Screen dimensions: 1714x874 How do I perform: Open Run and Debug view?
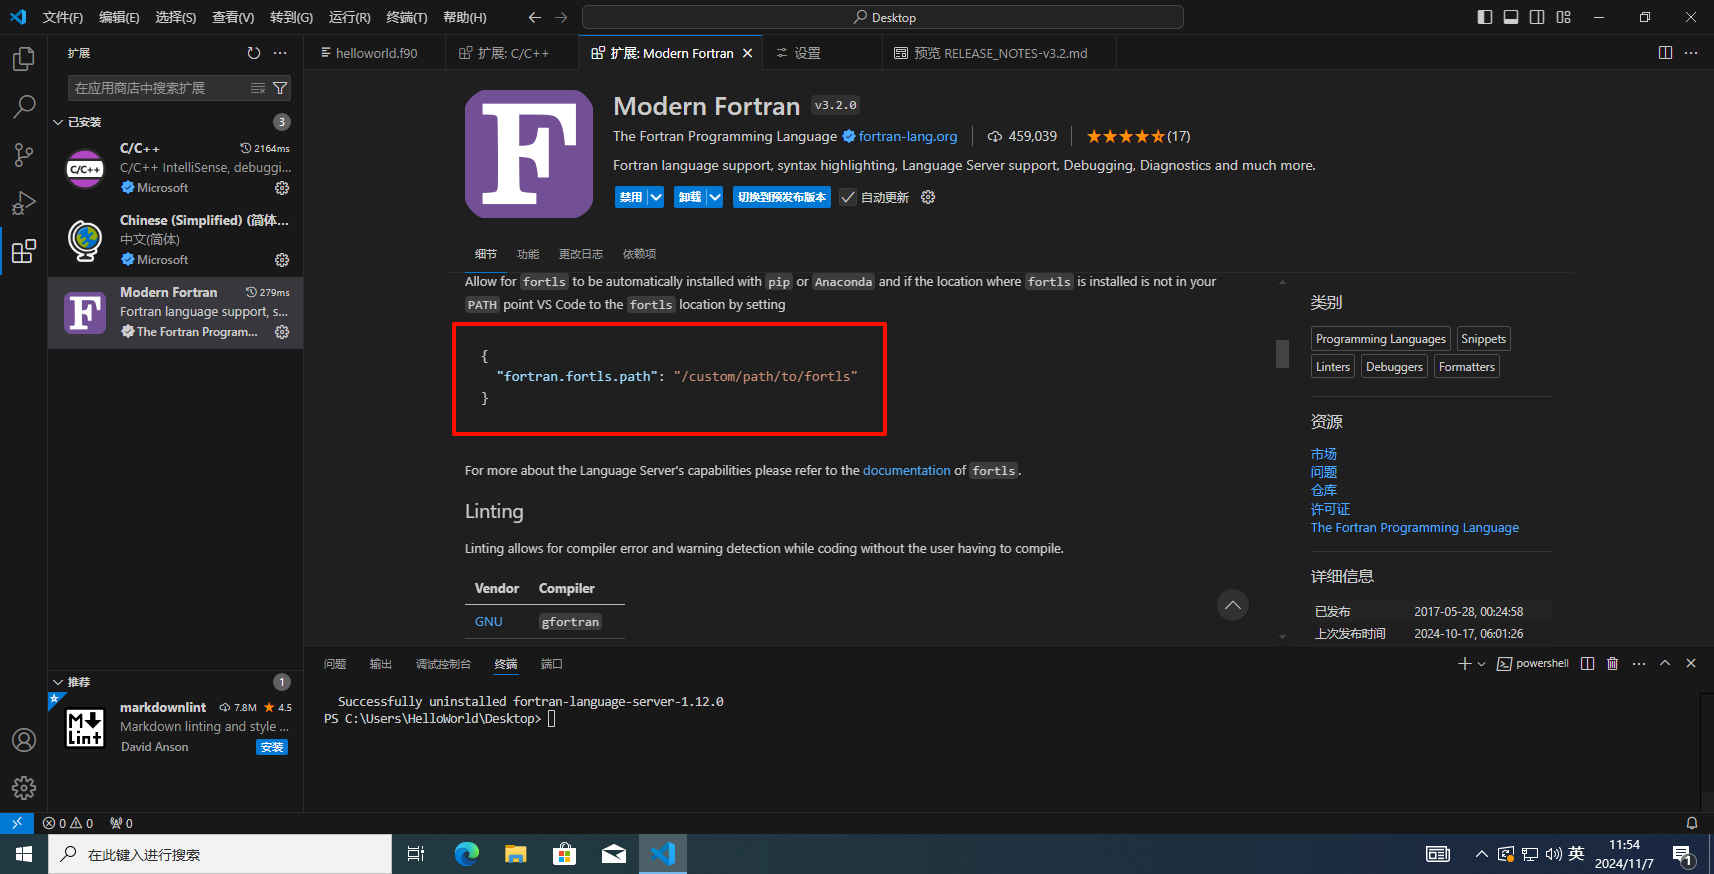coord(24,203)
